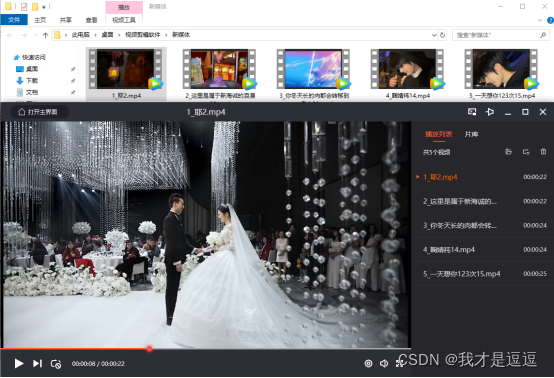Viewport: 554px width, 378px height.
Task: Click the yellow folder icon in Explorer title bar
Action: (8, 6)
